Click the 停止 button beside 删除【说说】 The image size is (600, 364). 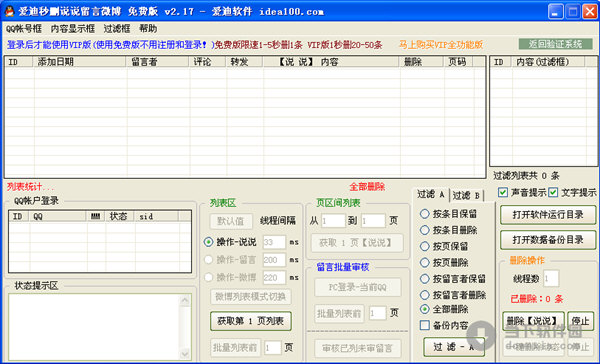(x=580, y=321)
